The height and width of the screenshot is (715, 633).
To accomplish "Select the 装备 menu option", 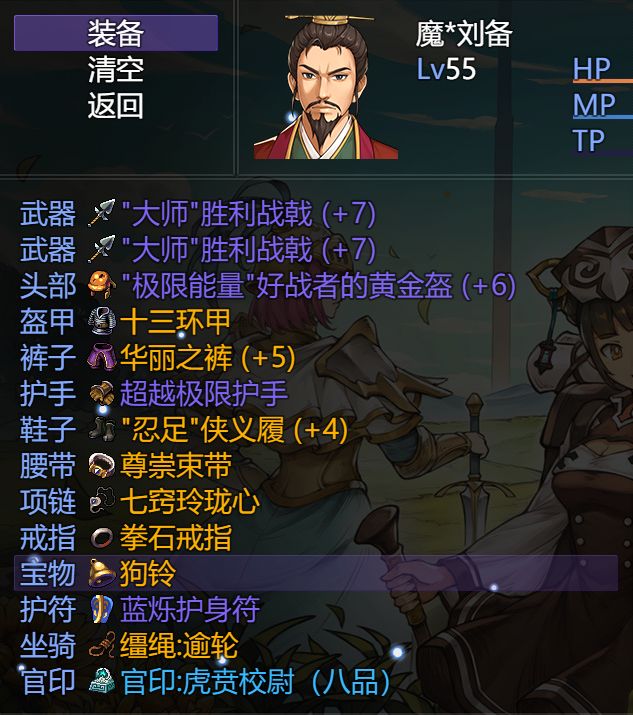I will pos(116,33).
